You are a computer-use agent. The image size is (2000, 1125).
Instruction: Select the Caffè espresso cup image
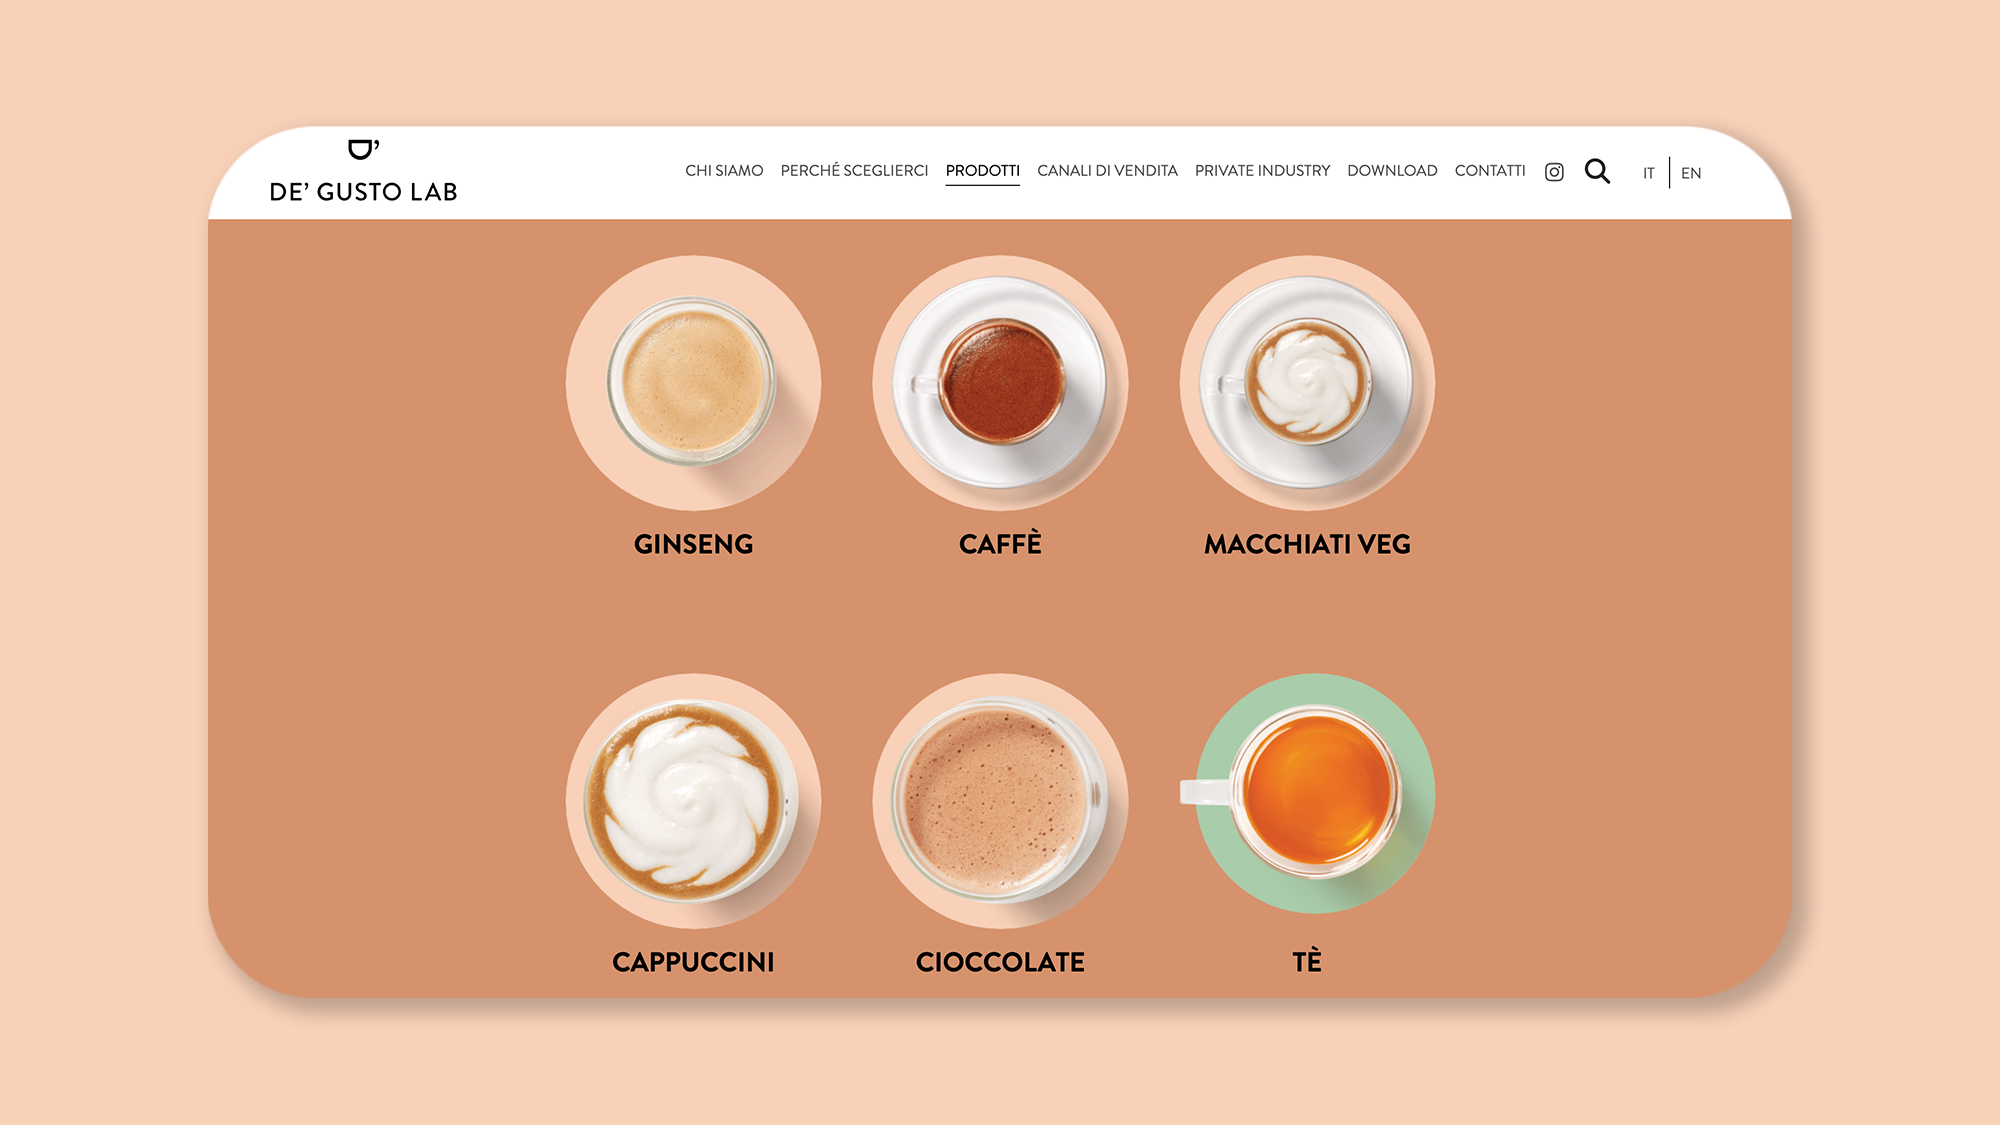pos(1000,383)
